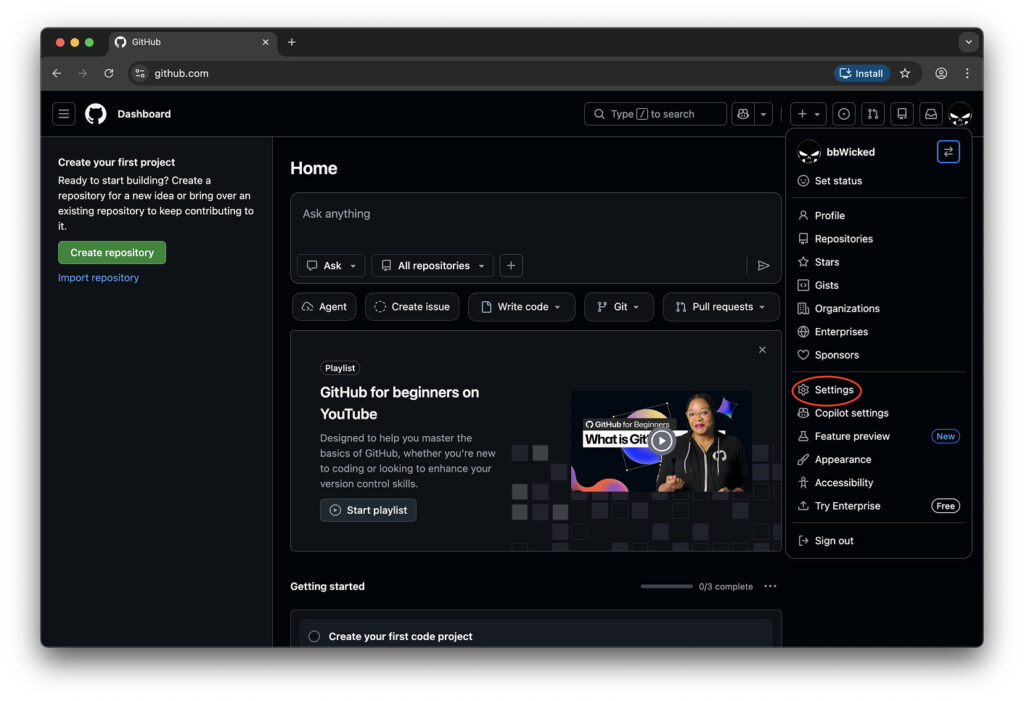Screen dimensions: 1024x701
Task: Open Enterprises from user menu
Action: [878, 332]
